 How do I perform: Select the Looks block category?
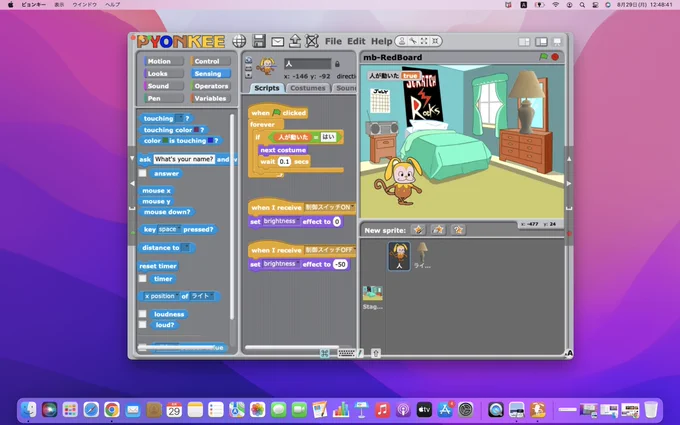(x=163, y=73)
